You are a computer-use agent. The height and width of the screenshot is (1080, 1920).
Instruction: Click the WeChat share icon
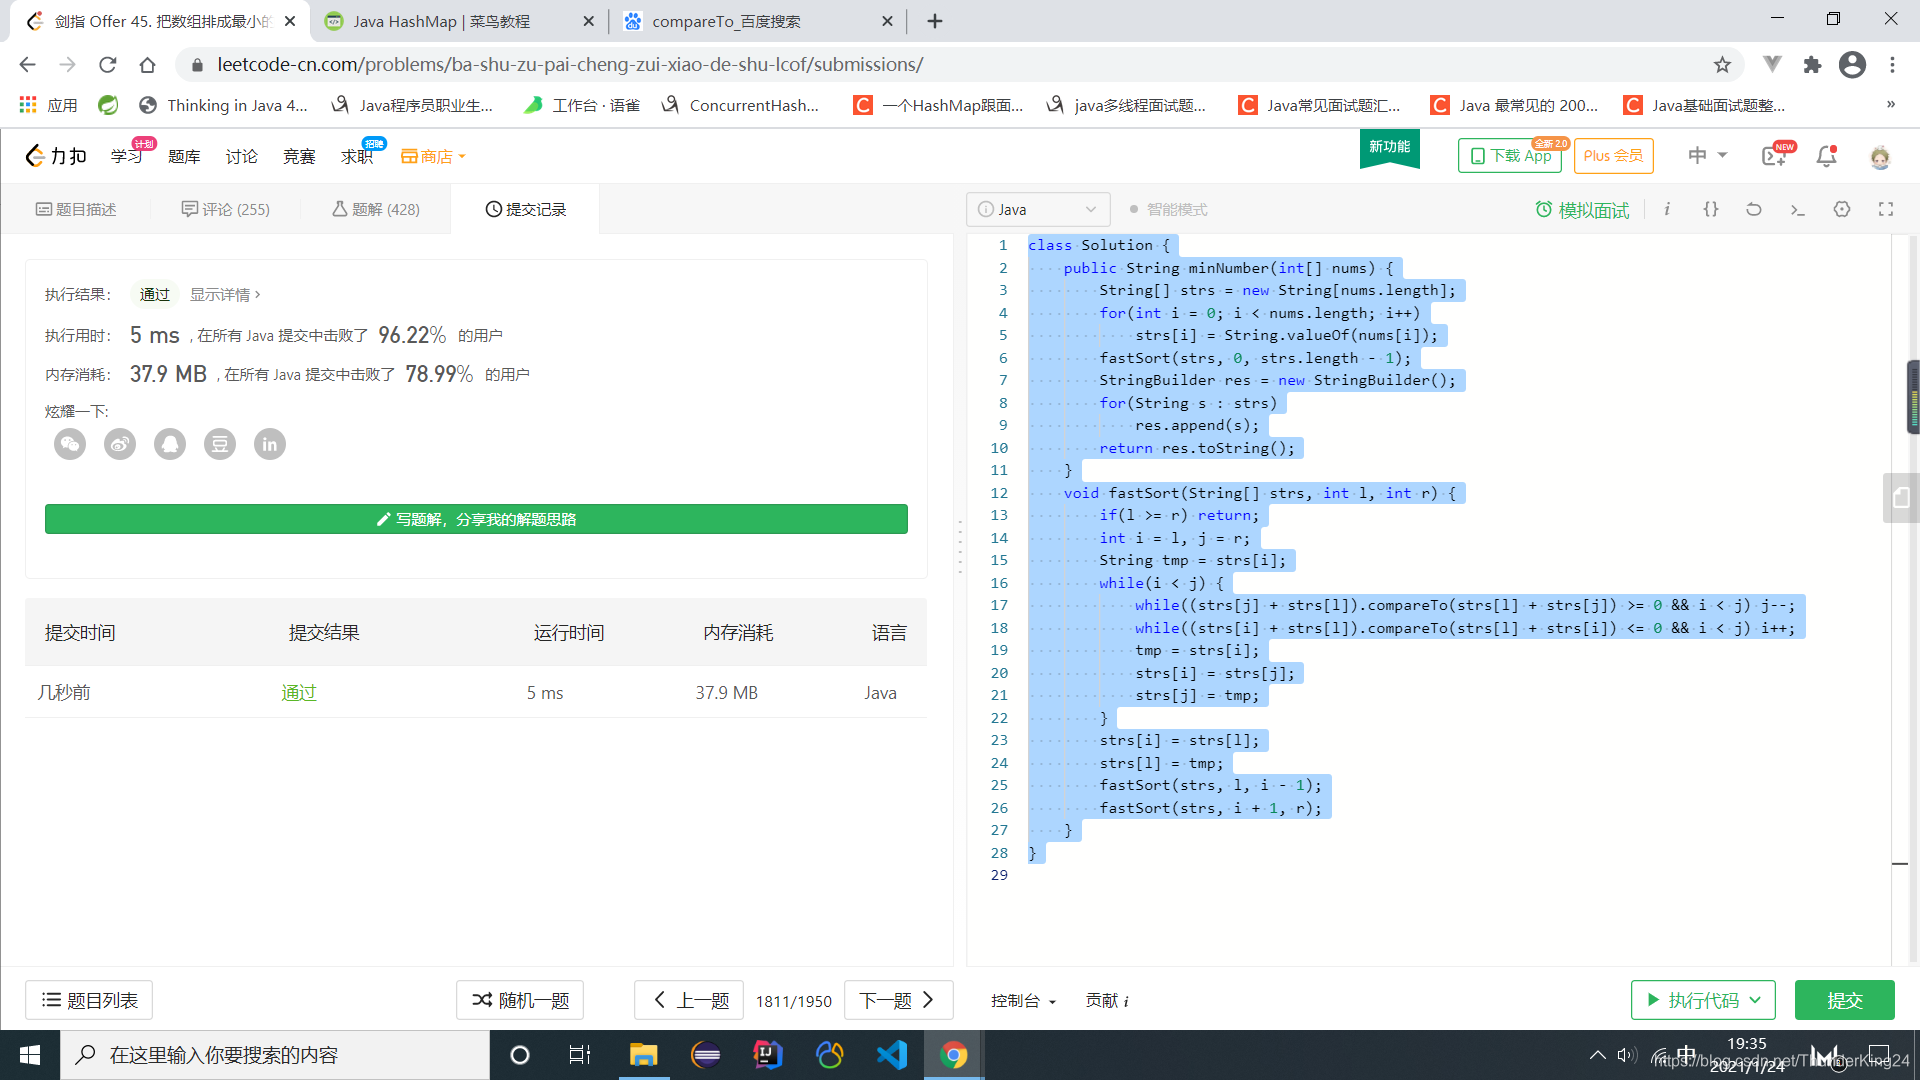pos(70,444)
